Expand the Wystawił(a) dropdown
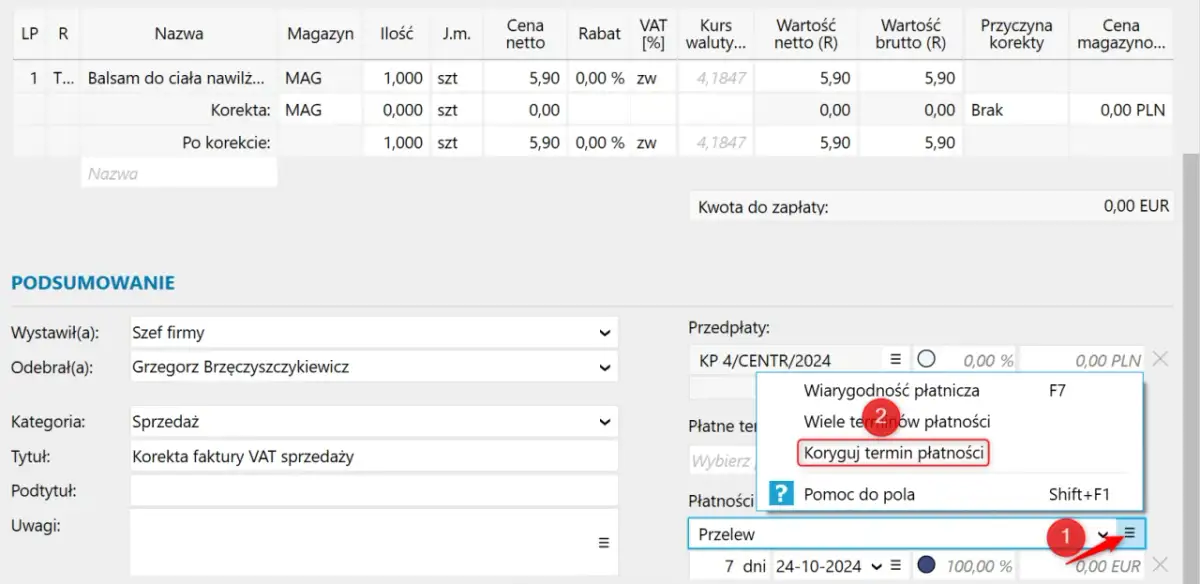 604,332
